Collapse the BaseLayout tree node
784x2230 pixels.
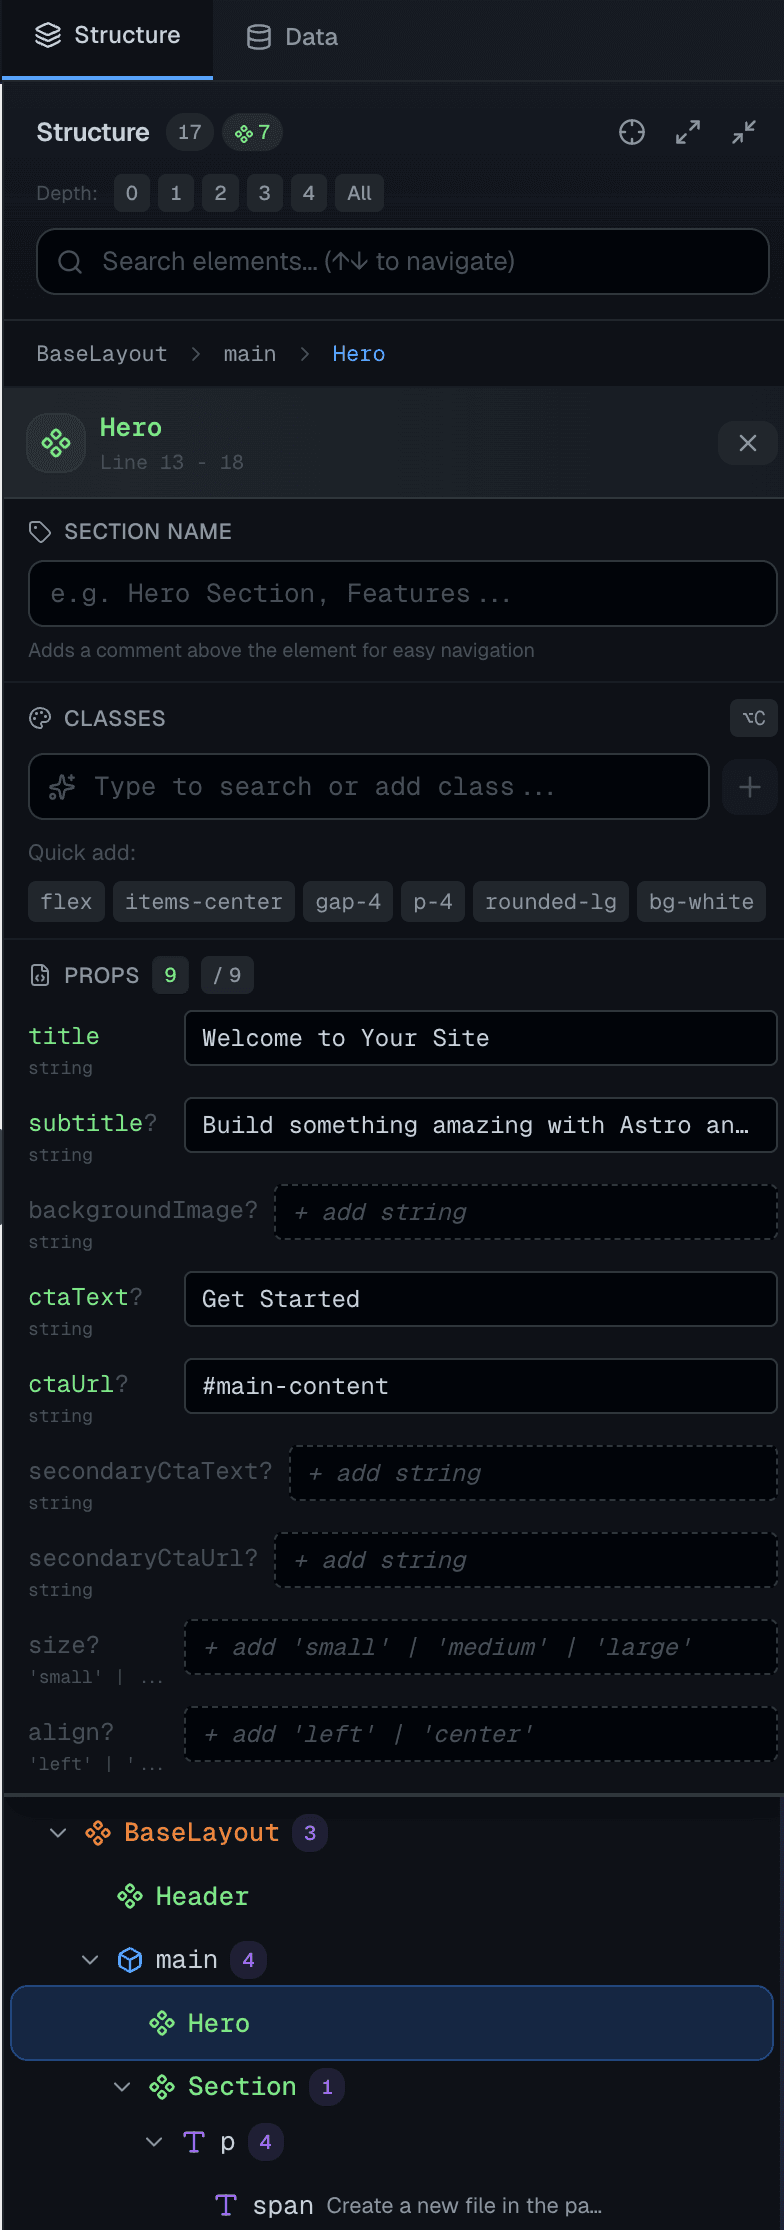tap(57, 1833)
